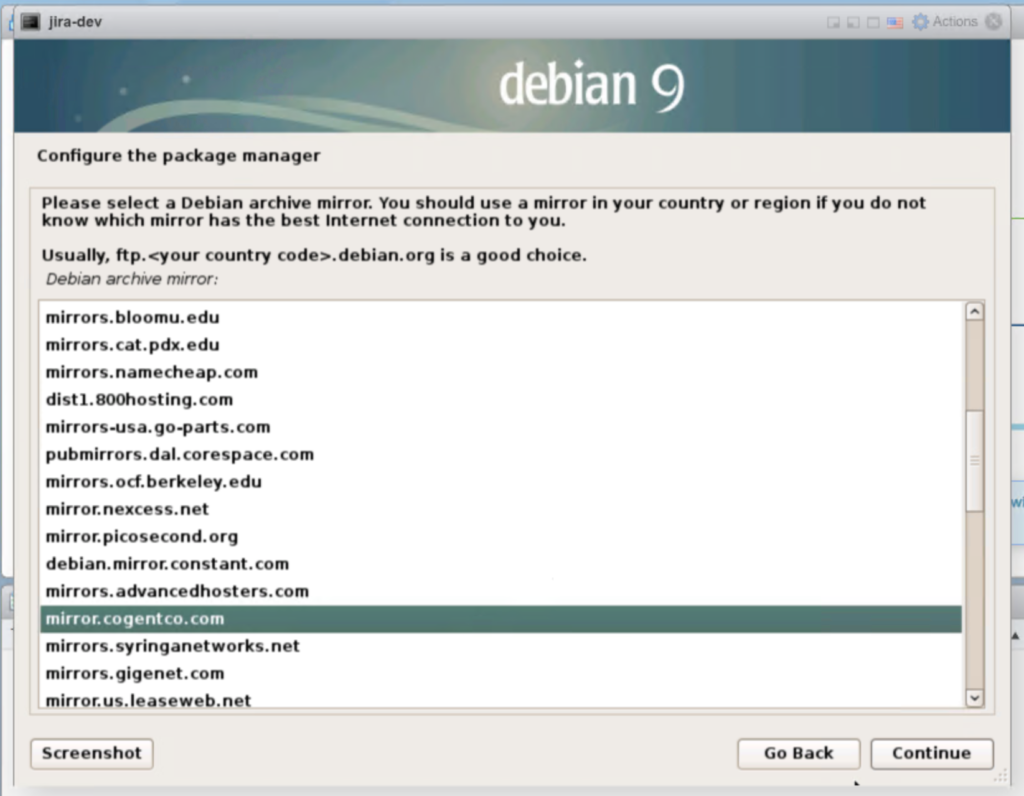Select mirror.nexcess.net mirror
The width and height of the screenshot is (1024, 796).
(501, 509)
